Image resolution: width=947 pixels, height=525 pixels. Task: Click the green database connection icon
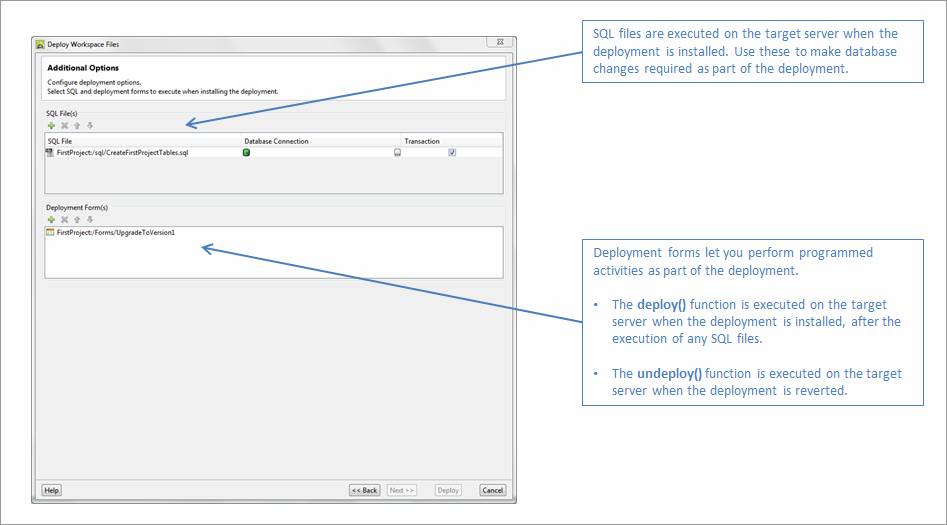246,152
